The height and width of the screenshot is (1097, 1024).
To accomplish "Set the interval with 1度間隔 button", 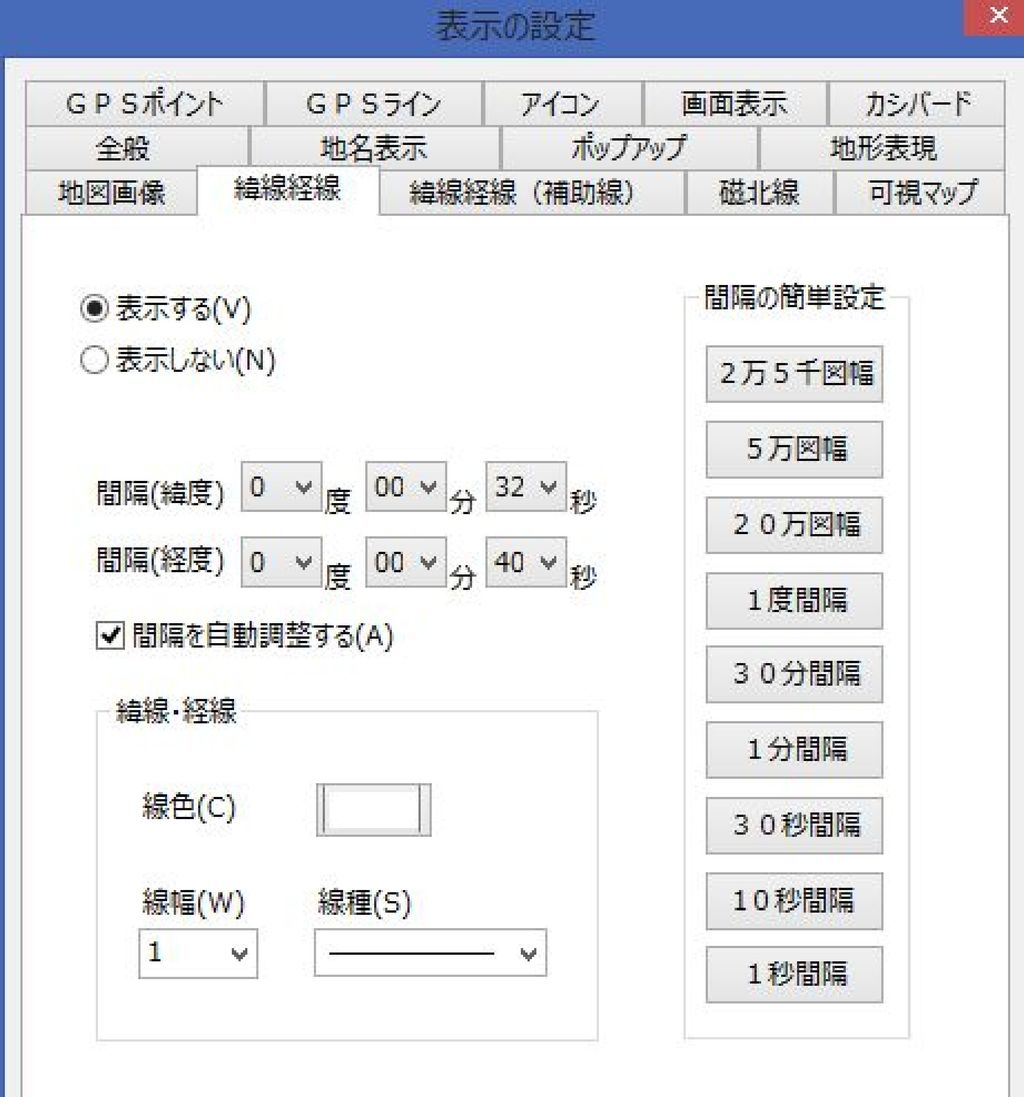I will (x=795, y=600).
